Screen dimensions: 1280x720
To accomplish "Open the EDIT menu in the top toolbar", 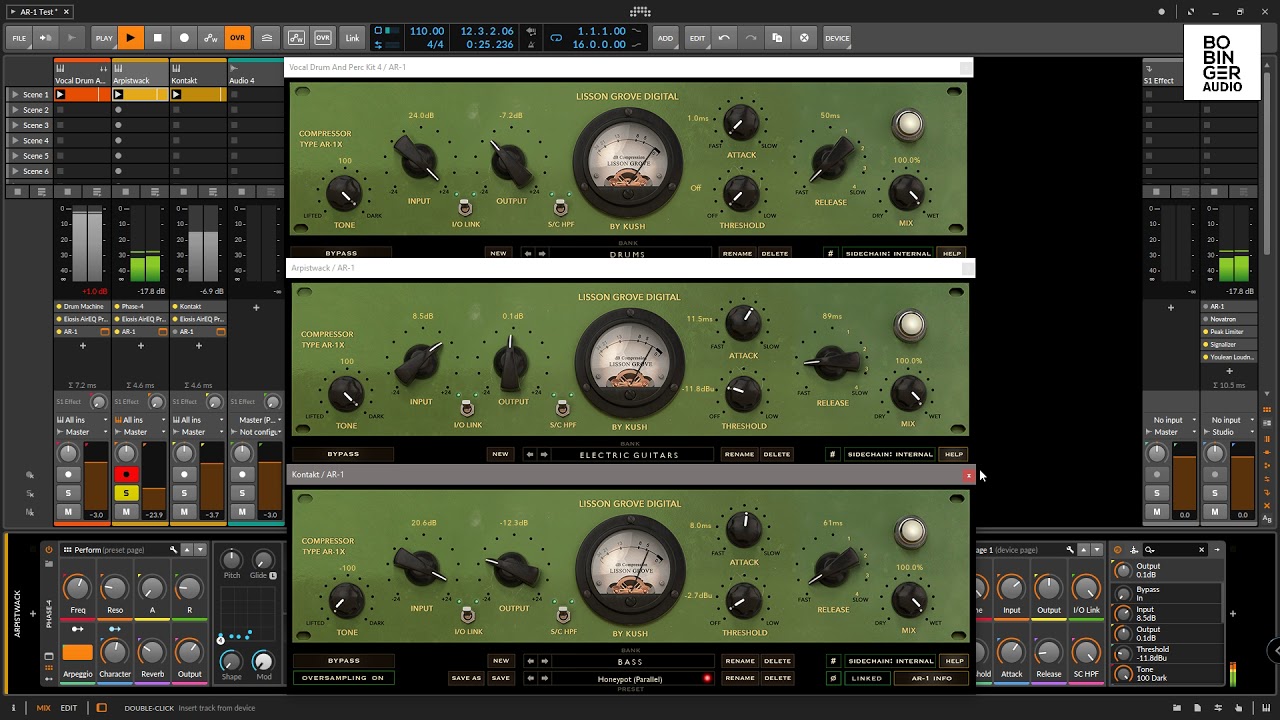I will [x=697, y=38].
